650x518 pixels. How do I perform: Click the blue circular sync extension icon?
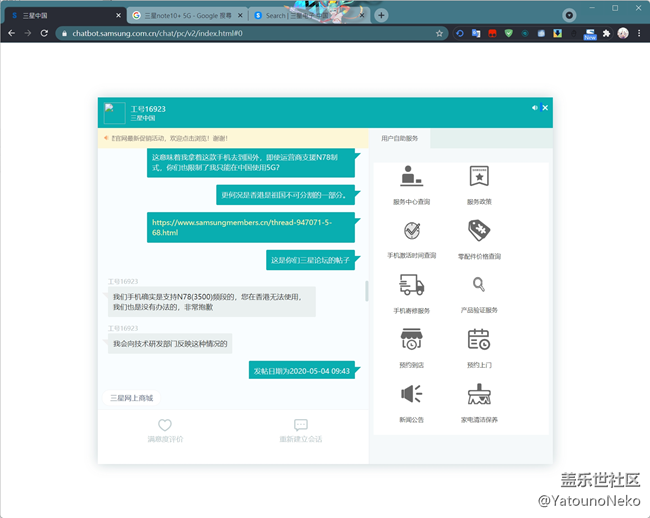(x=460, y=33)
